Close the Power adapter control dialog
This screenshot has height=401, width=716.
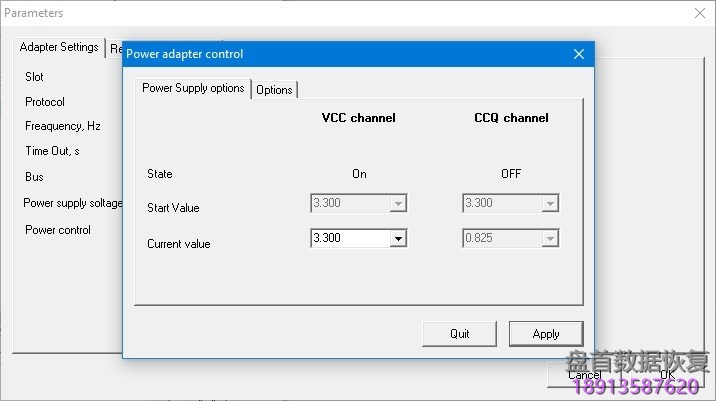coord(578,54)
